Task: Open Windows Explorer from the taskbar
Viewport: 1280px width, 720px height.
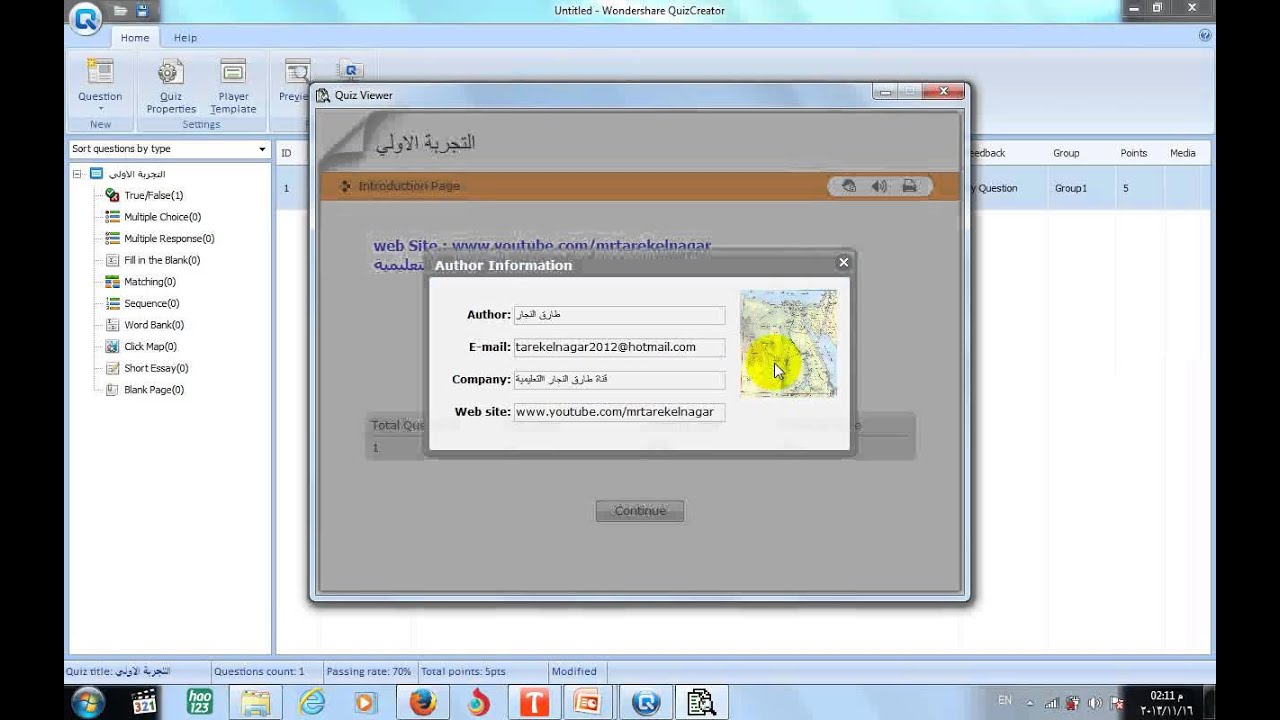Action: tap(255, 702)
